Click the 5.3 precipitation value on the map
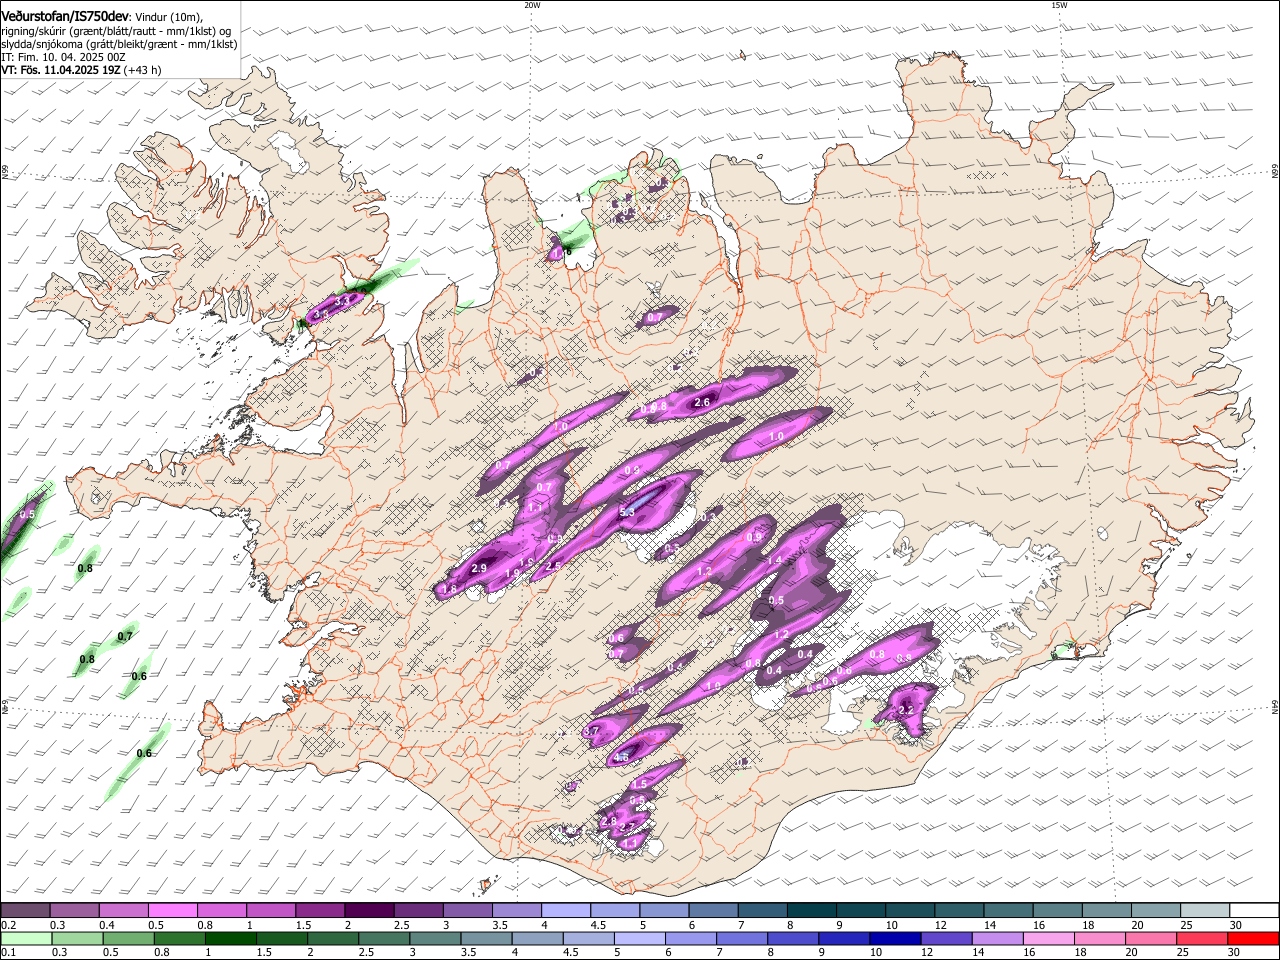The width and height of the screenshot is (1280, 960). click(627, 512)
